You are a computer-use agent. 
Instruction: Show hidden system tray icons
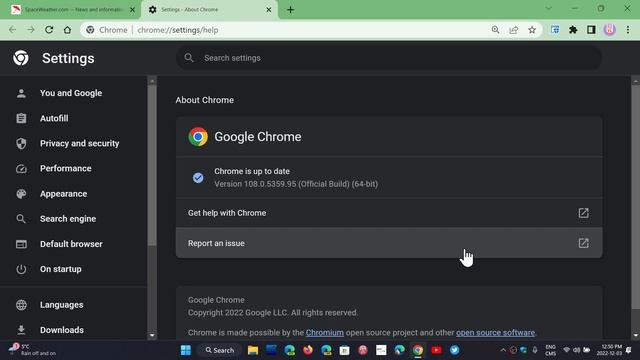tap(503, 350)
